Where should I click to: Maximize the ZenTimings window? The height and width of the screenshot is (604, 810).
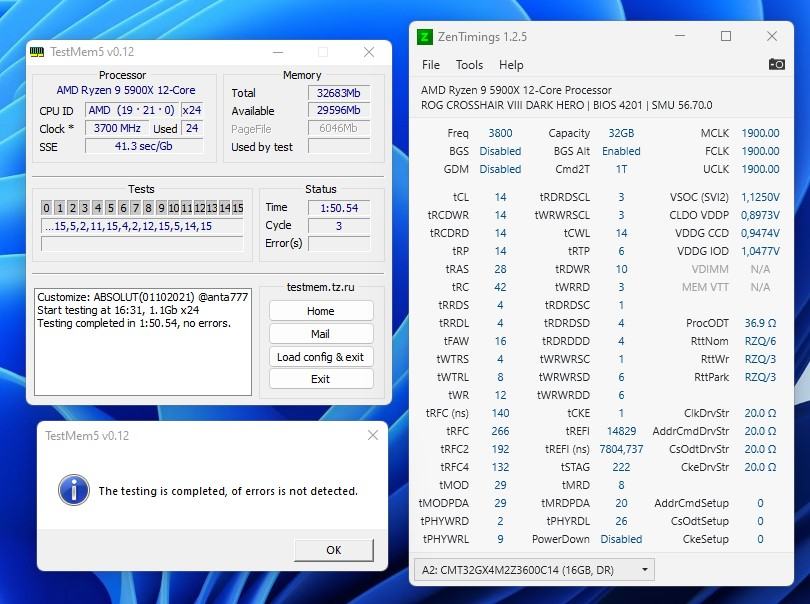(726, 36)
